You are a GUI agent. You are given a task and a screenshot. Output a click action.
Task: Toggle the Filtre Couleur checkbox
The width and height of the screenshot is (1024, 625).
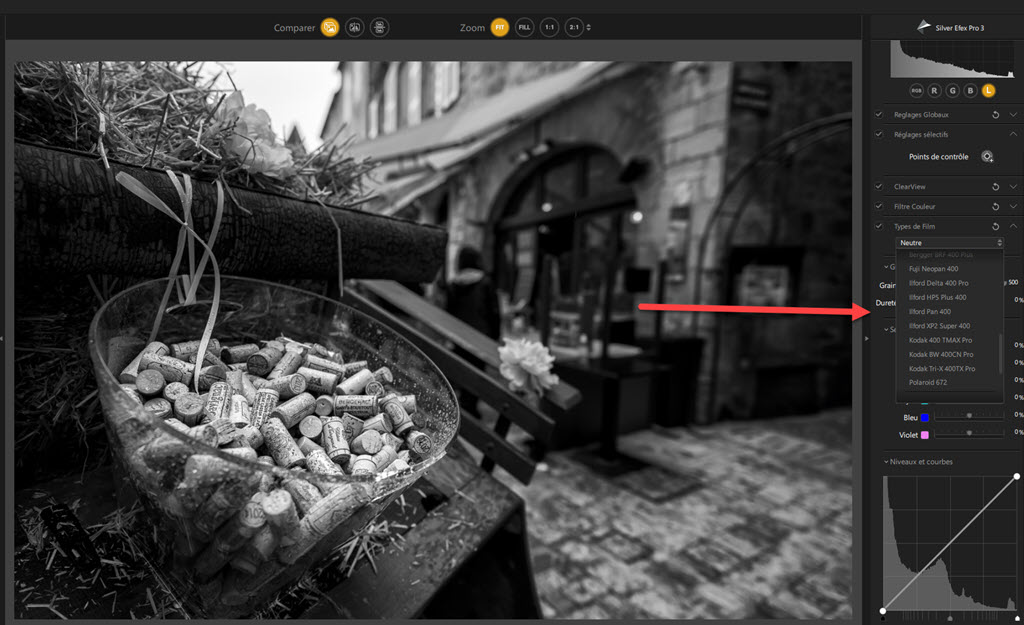tap(879, 206)
